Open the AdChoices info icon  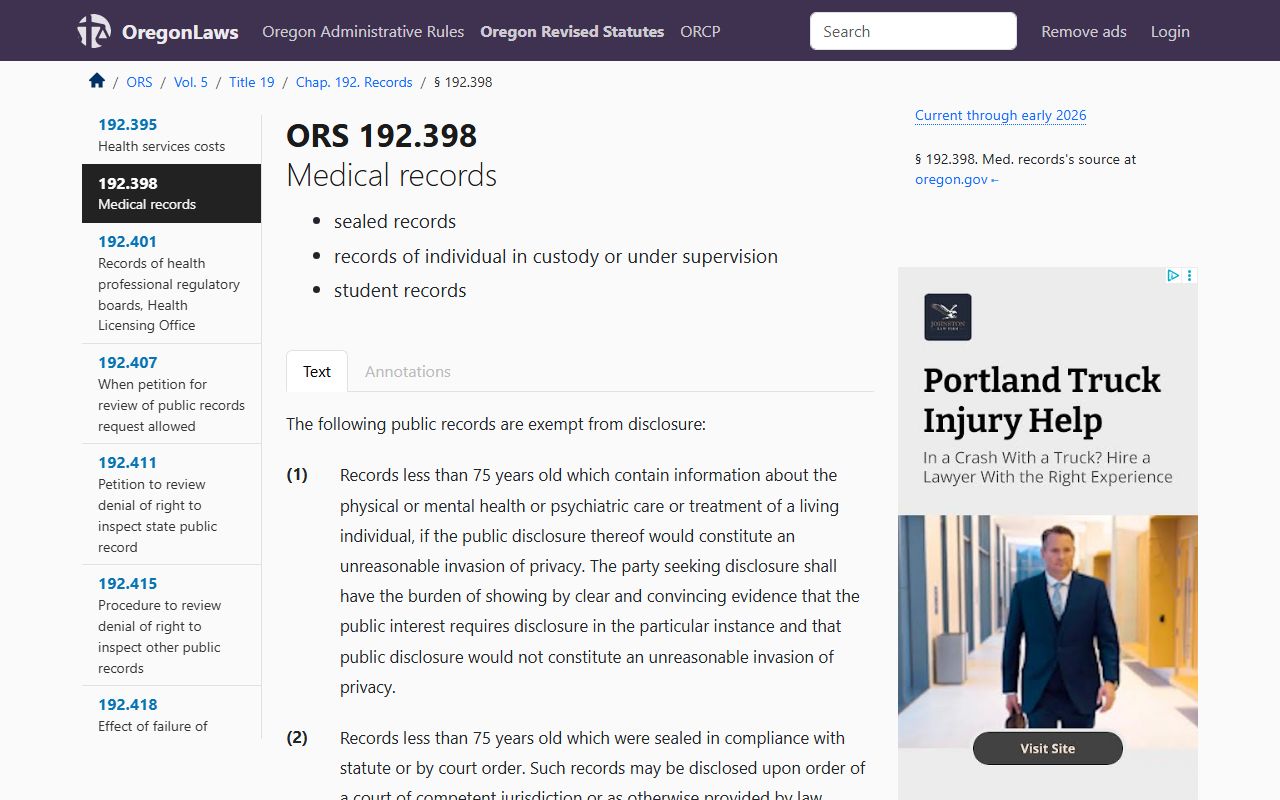tap(1174, 275)
